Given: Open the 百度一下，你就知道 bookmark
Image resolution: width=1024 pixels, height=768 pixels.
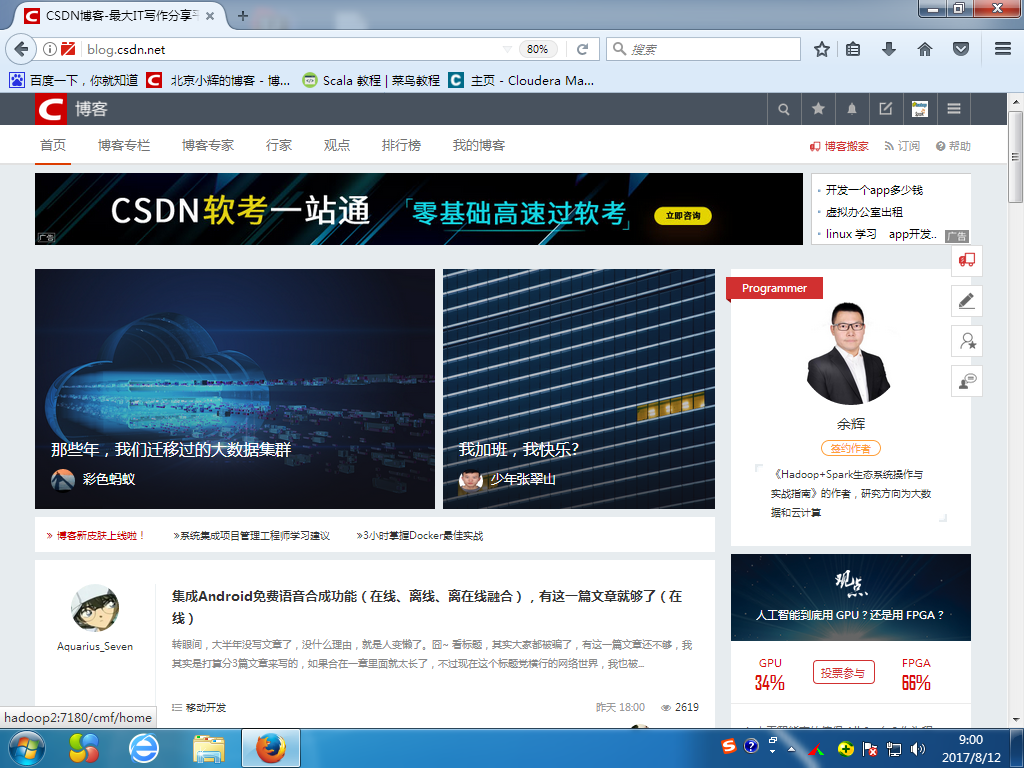Looking at the screenshot, I should tap(74, 80).
